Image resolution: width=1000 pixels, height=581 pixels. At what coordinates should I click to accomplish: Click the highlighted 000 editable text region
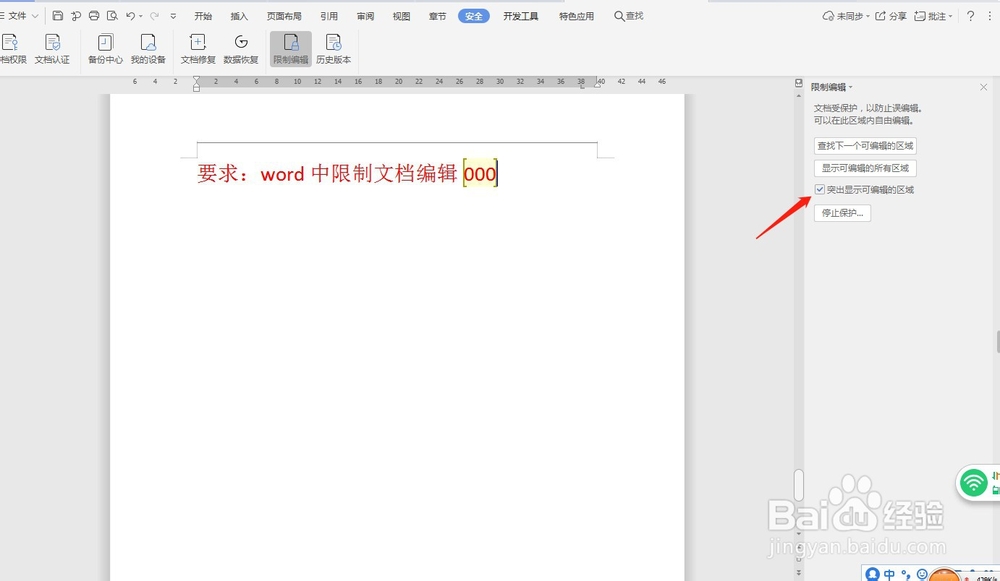tap(480, 173)
